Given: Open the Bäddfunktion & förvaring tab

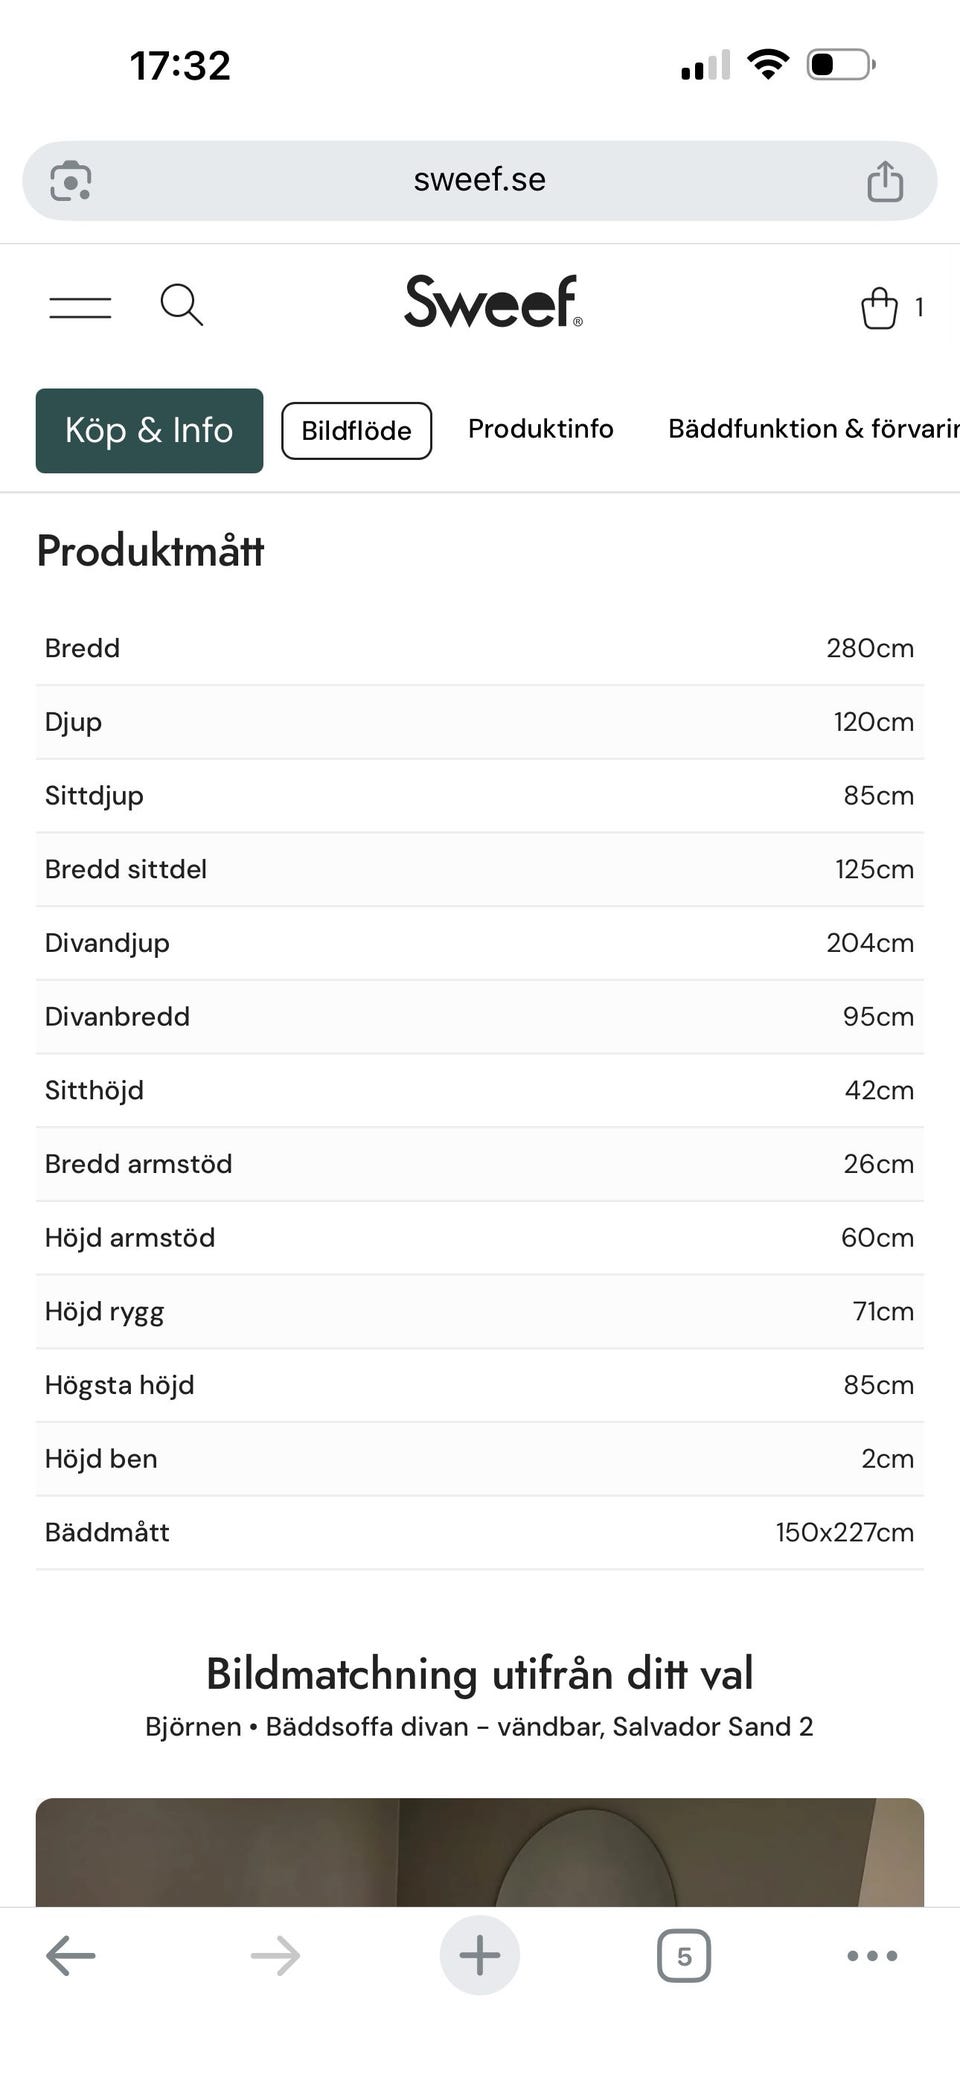Looking at the screenshot, I should (x=814, y=429).
